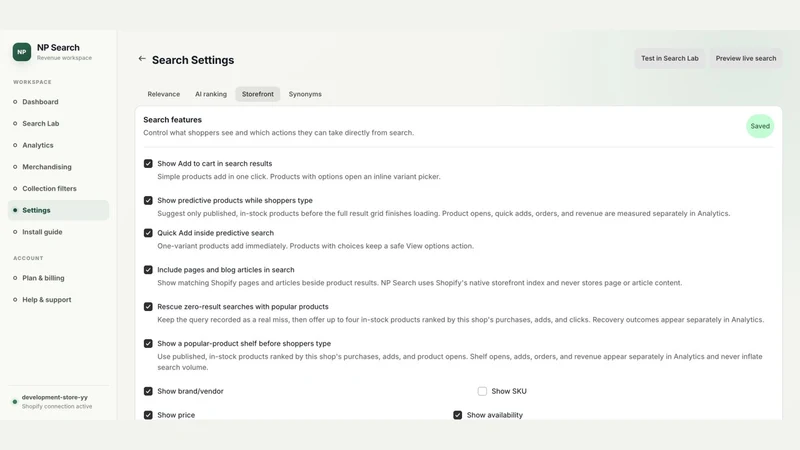800x450 pixels.
Task: Click the Test in Search Lab button
Action: click(x=669, y=58)
